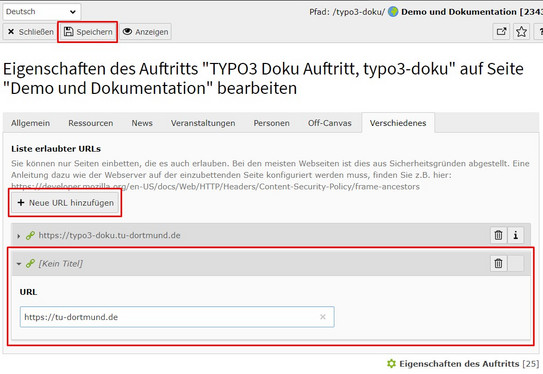Click the globe page icon in path
Screen dimensions: 543x374
[x=393, y=12]
